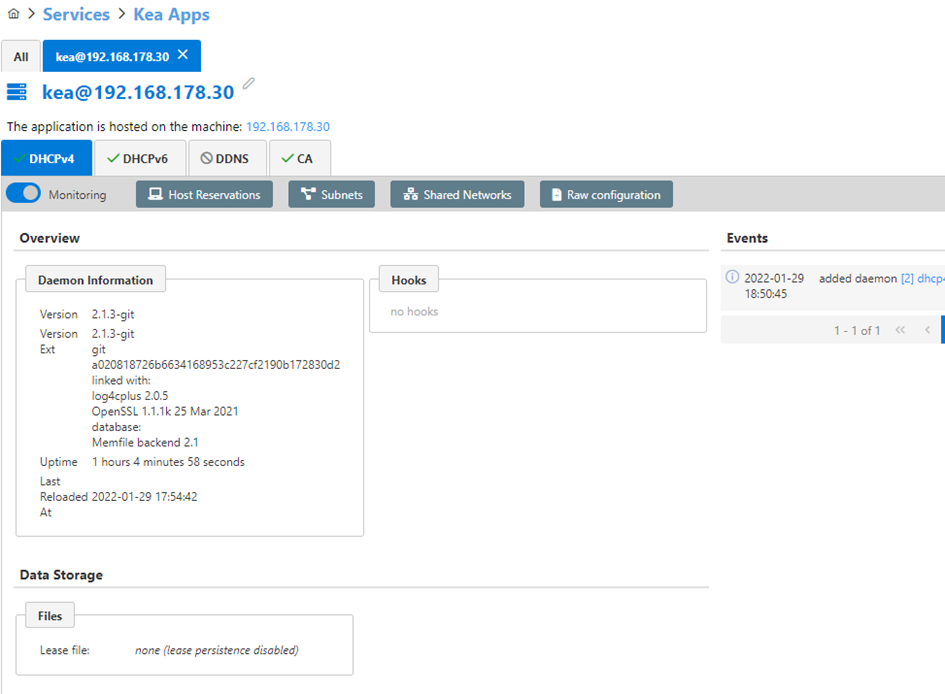Screen dimensions: 945x694
Task: Toggle the Monitoring switch off
Action: (24, 193)
